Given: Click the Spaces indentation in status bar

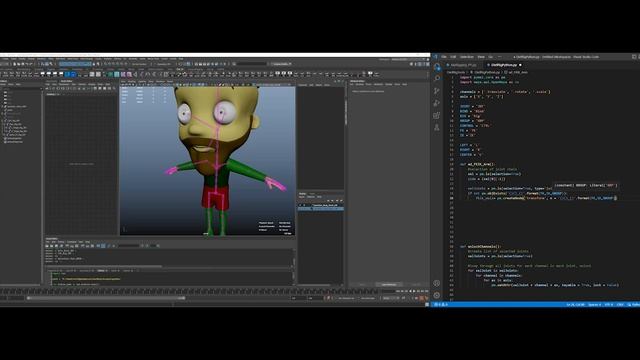Looking at the screenshot, I should click(x=594, y=304).
